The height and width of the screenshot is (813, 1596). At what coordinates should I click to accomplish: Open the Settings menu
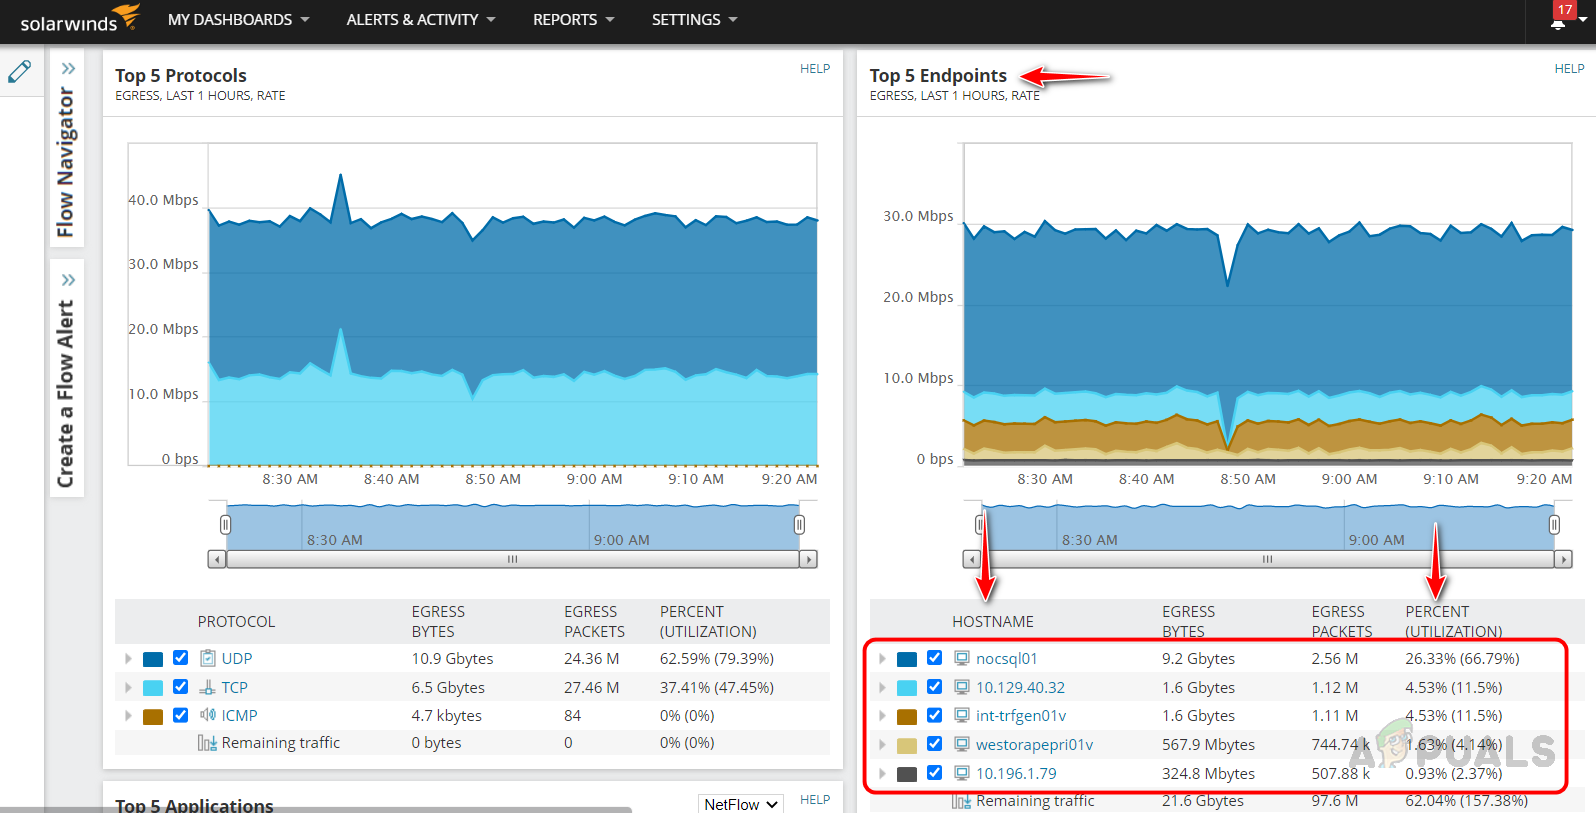point(695,19)
